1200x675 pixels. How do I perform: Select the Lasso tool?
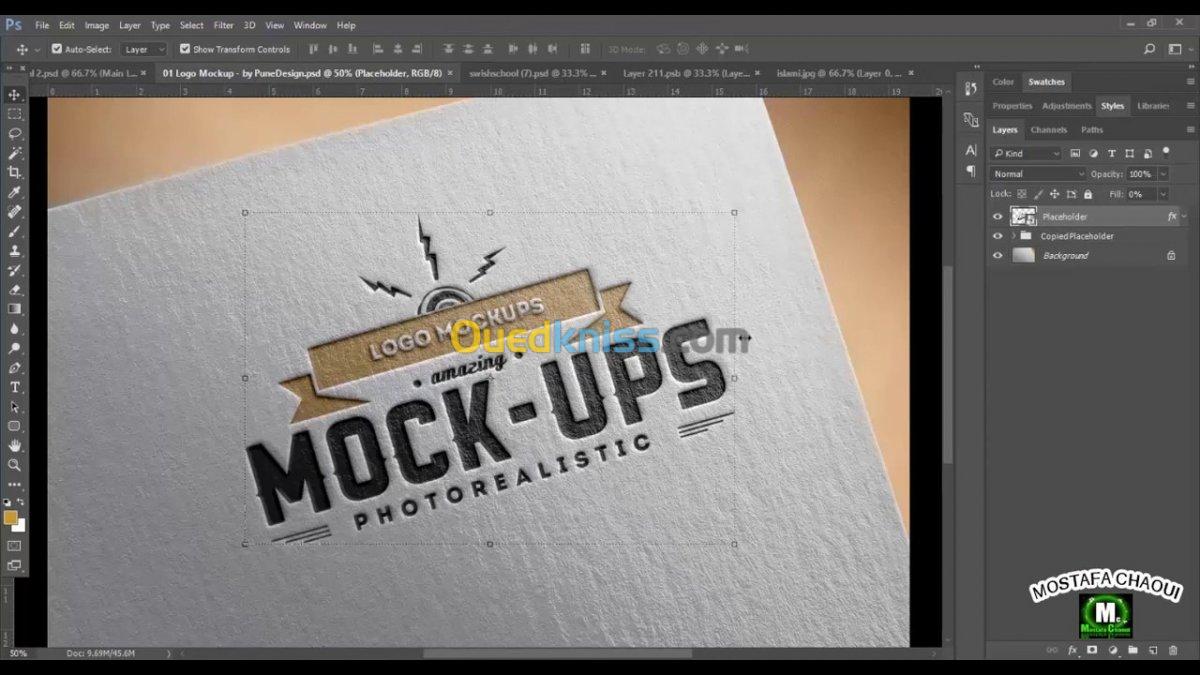pos(15,133)
